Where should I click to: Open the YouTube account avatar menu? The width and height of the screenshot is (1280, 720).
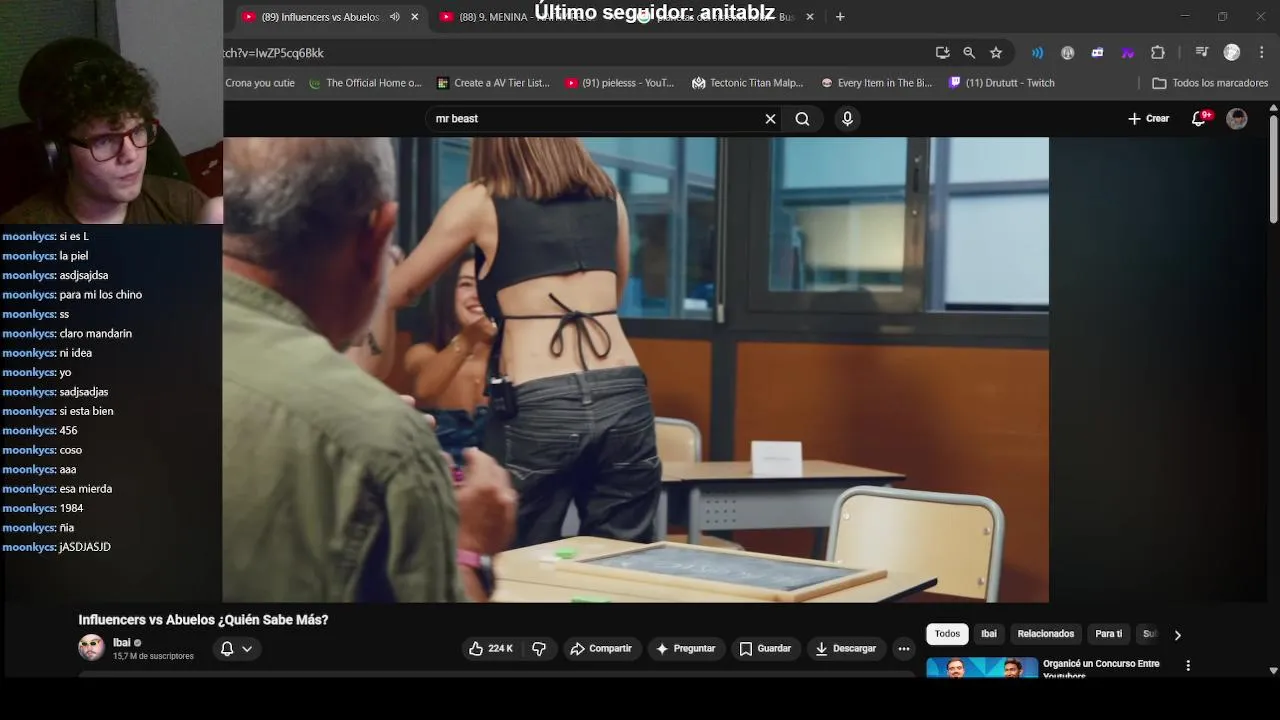(x=1237, y=119)
